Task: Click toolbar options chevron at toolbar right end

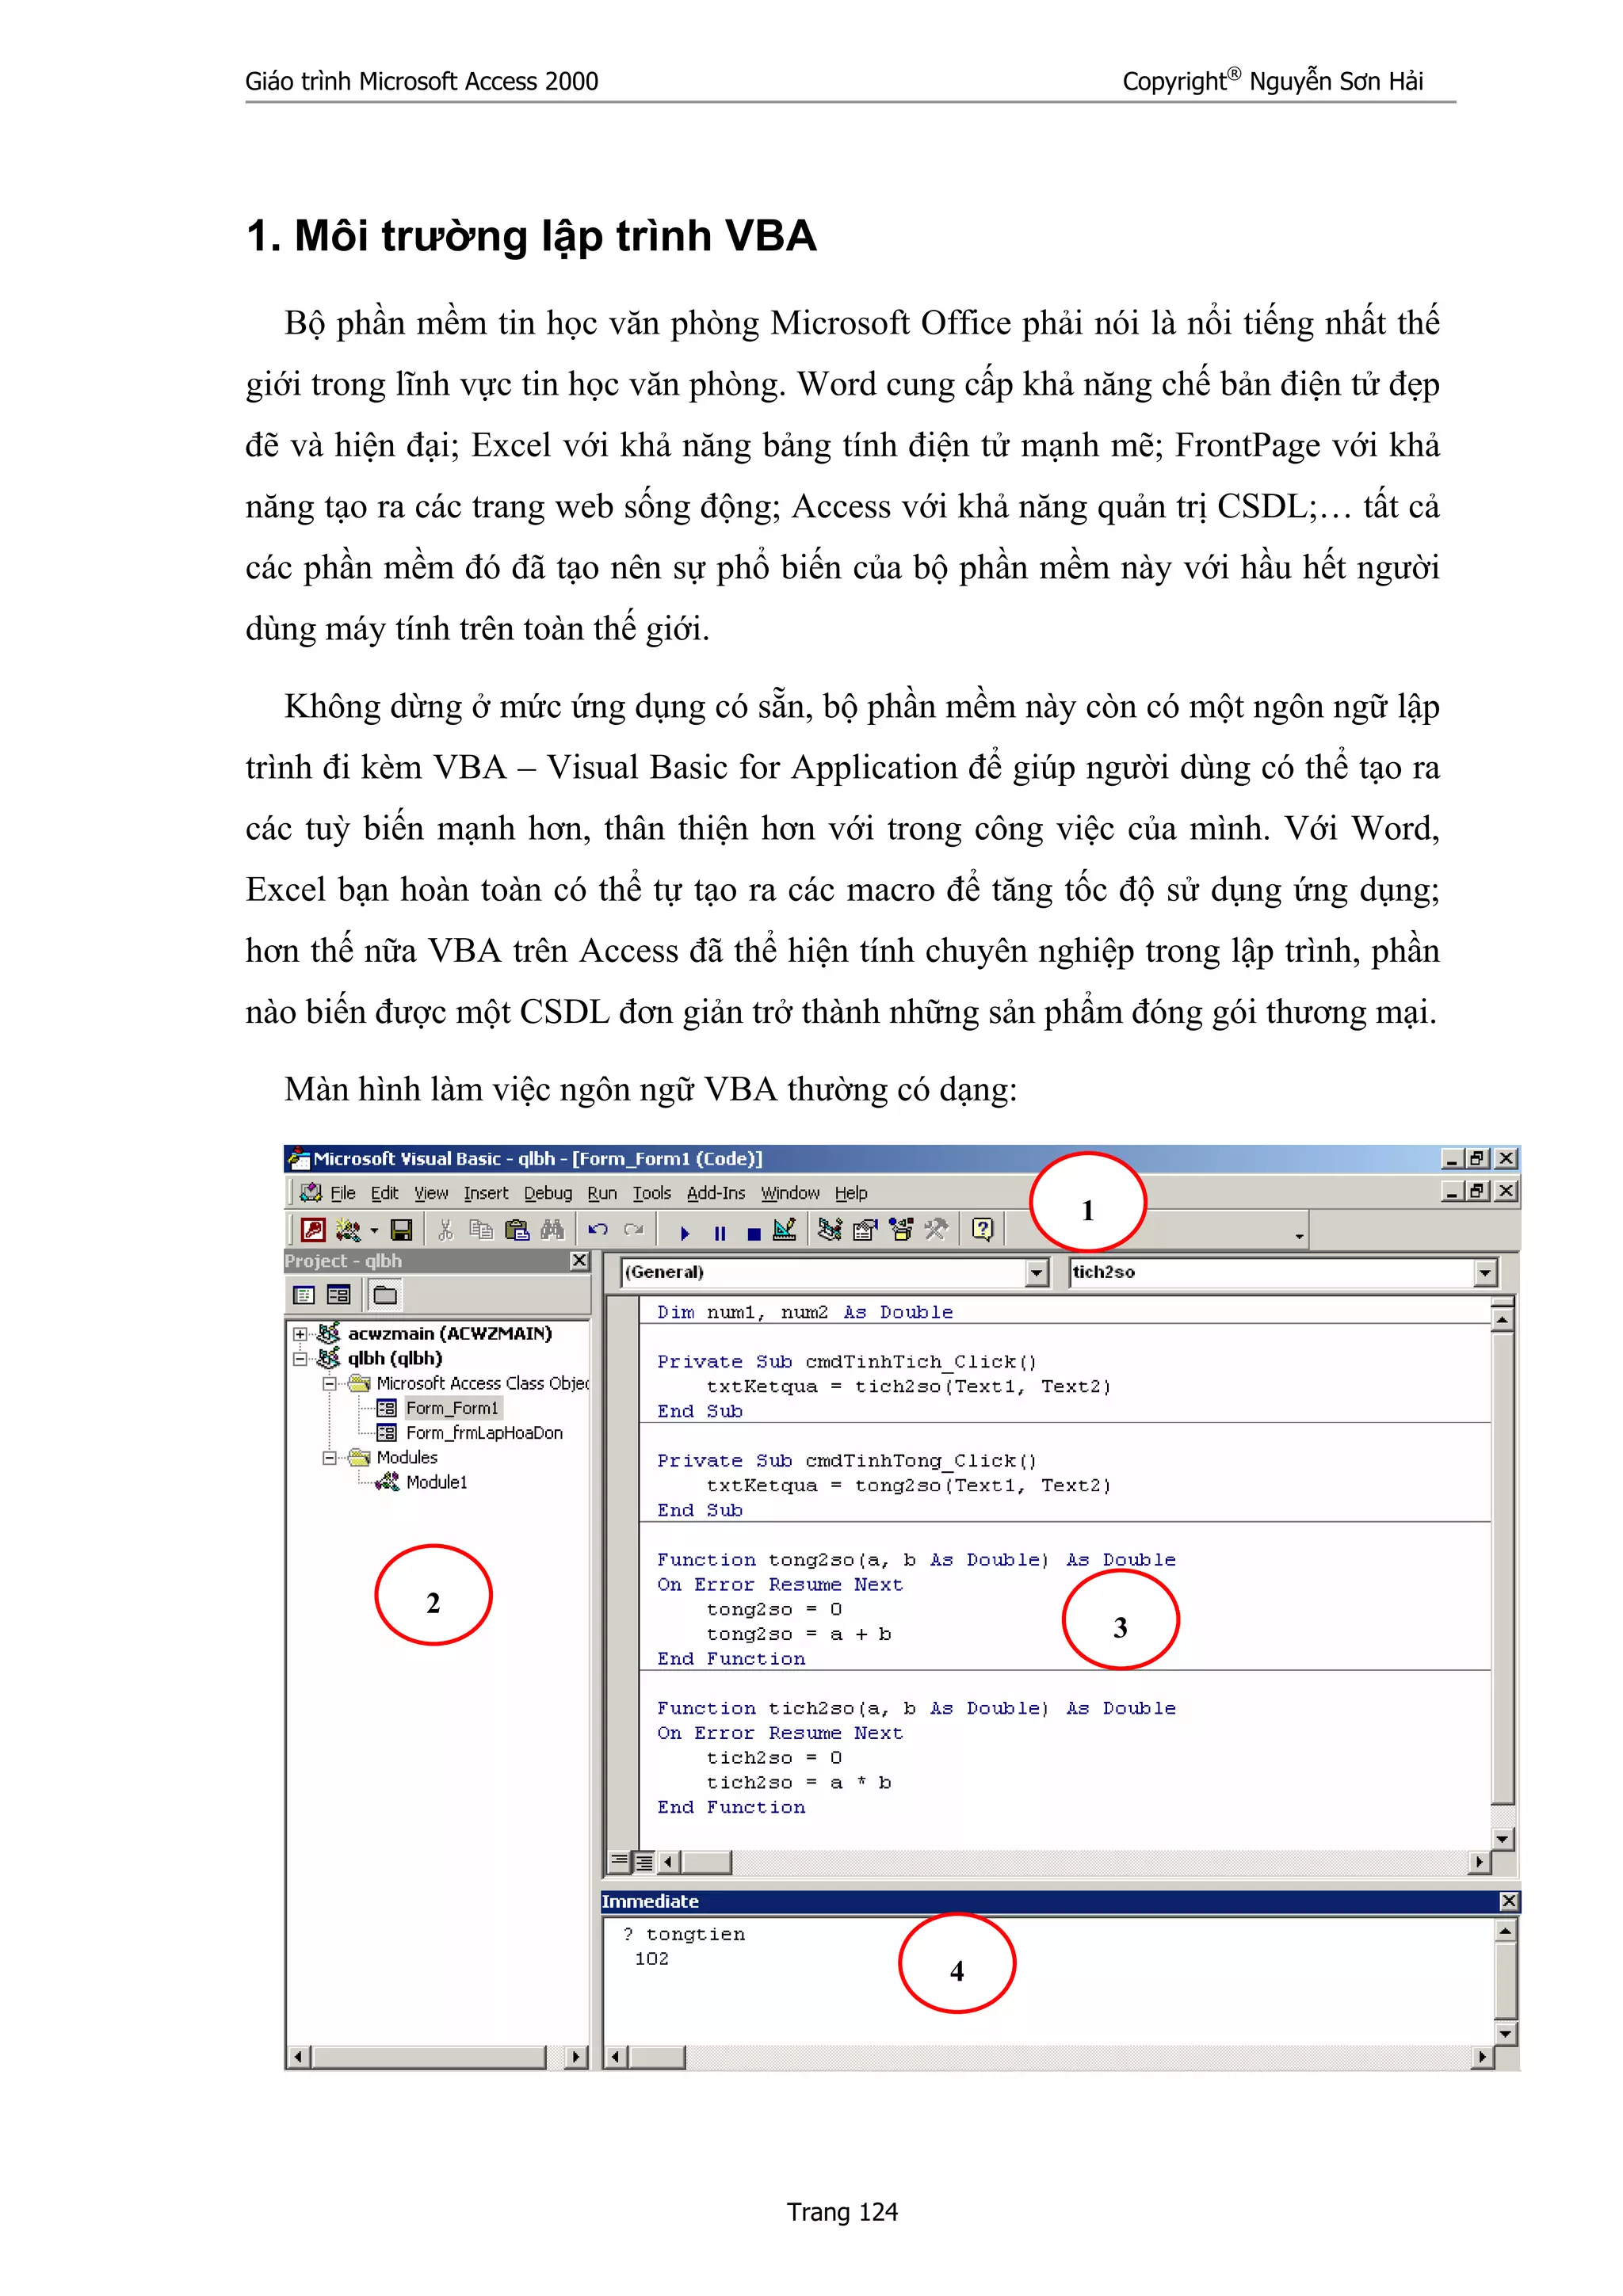Action: point(1299,1236)
